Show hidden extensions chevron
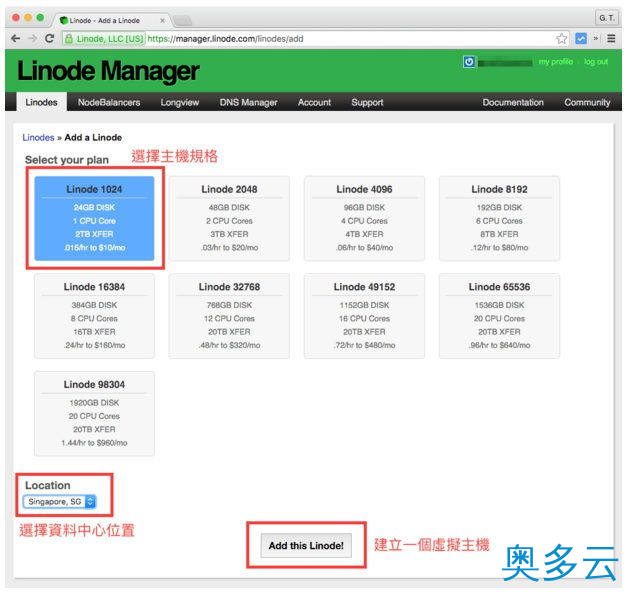Image resolution: width=629 pixels, height=592 pixels. click(596, 39)
